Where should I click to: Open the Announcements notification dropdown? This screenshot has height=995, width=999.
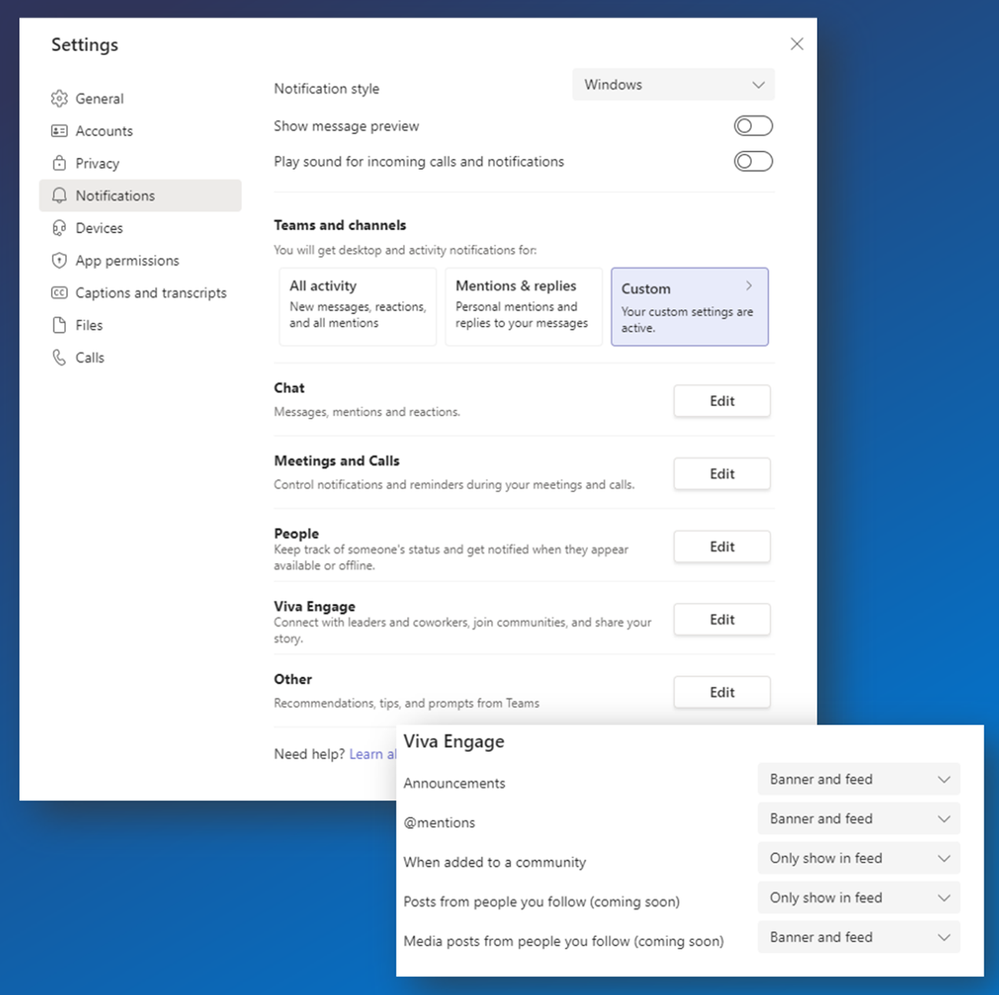point(858,779)
